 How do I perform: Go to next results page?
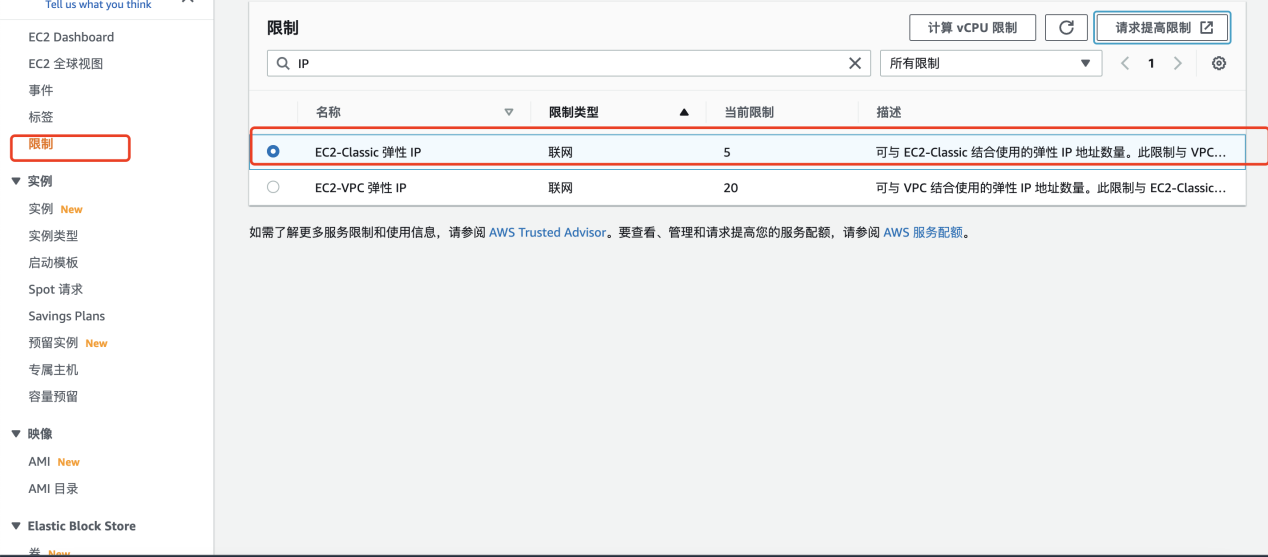(x=1177, y=63)
